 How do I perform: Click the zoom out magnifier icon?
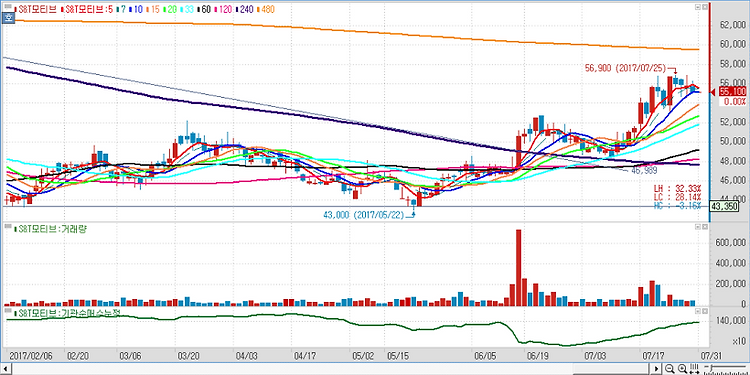click(670, 368)
